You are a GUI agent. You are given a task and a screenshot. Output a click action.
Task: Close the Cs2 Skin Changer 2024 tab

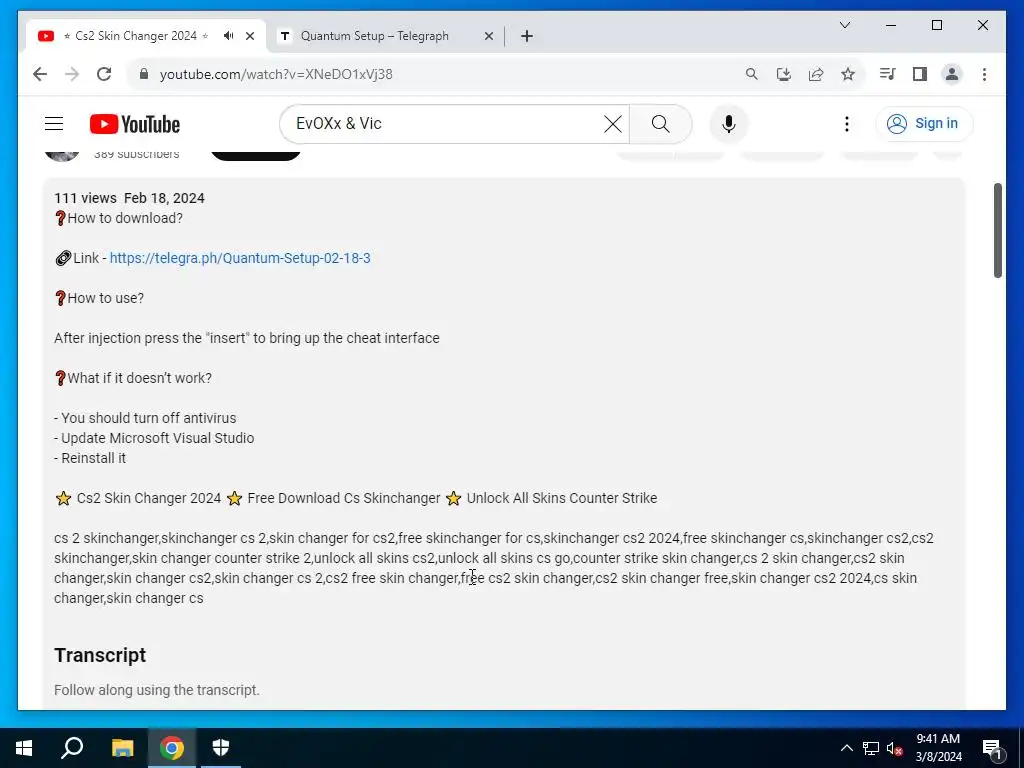[x=249, y=36]
